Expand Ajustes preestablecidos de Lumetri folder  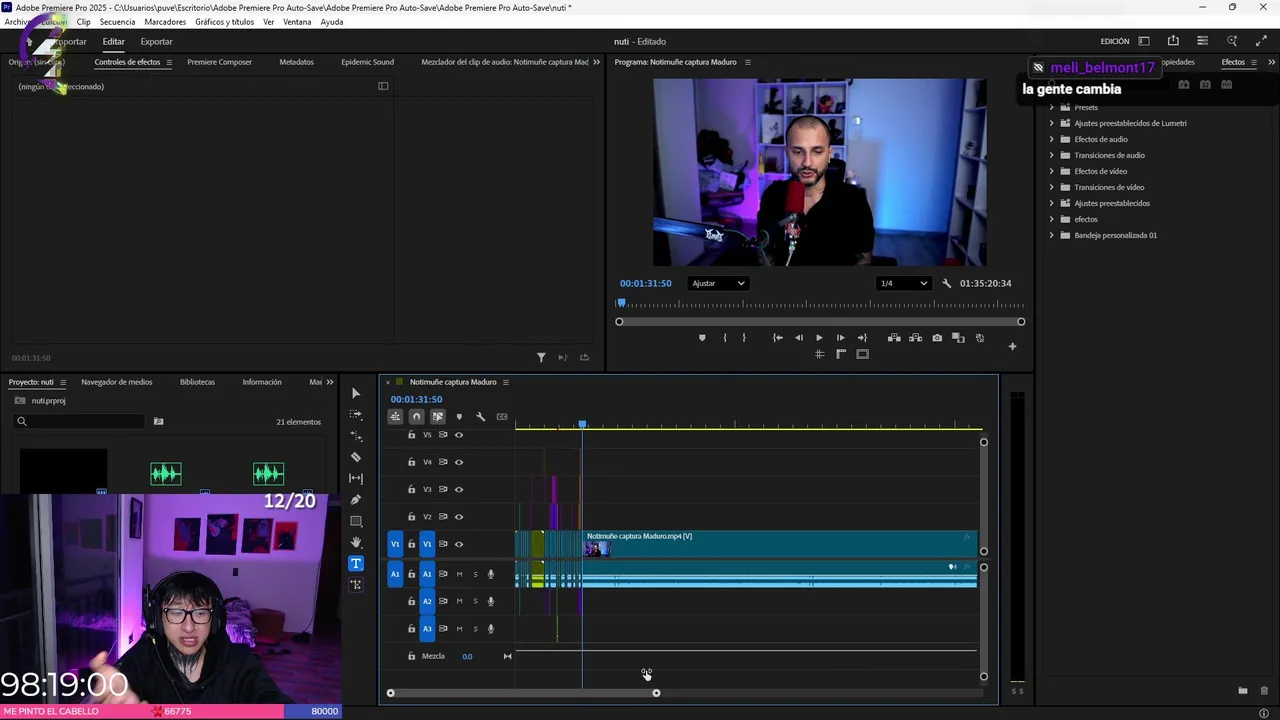tap(1051, 123)
